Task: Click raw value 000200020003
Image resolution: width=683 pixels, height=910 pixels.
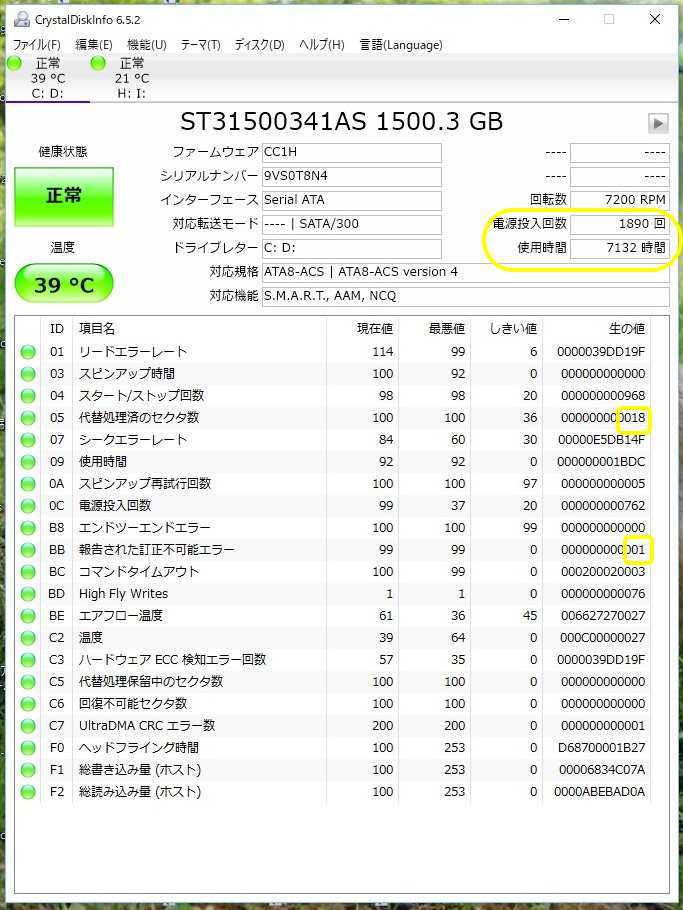Action: click(603, 572)
